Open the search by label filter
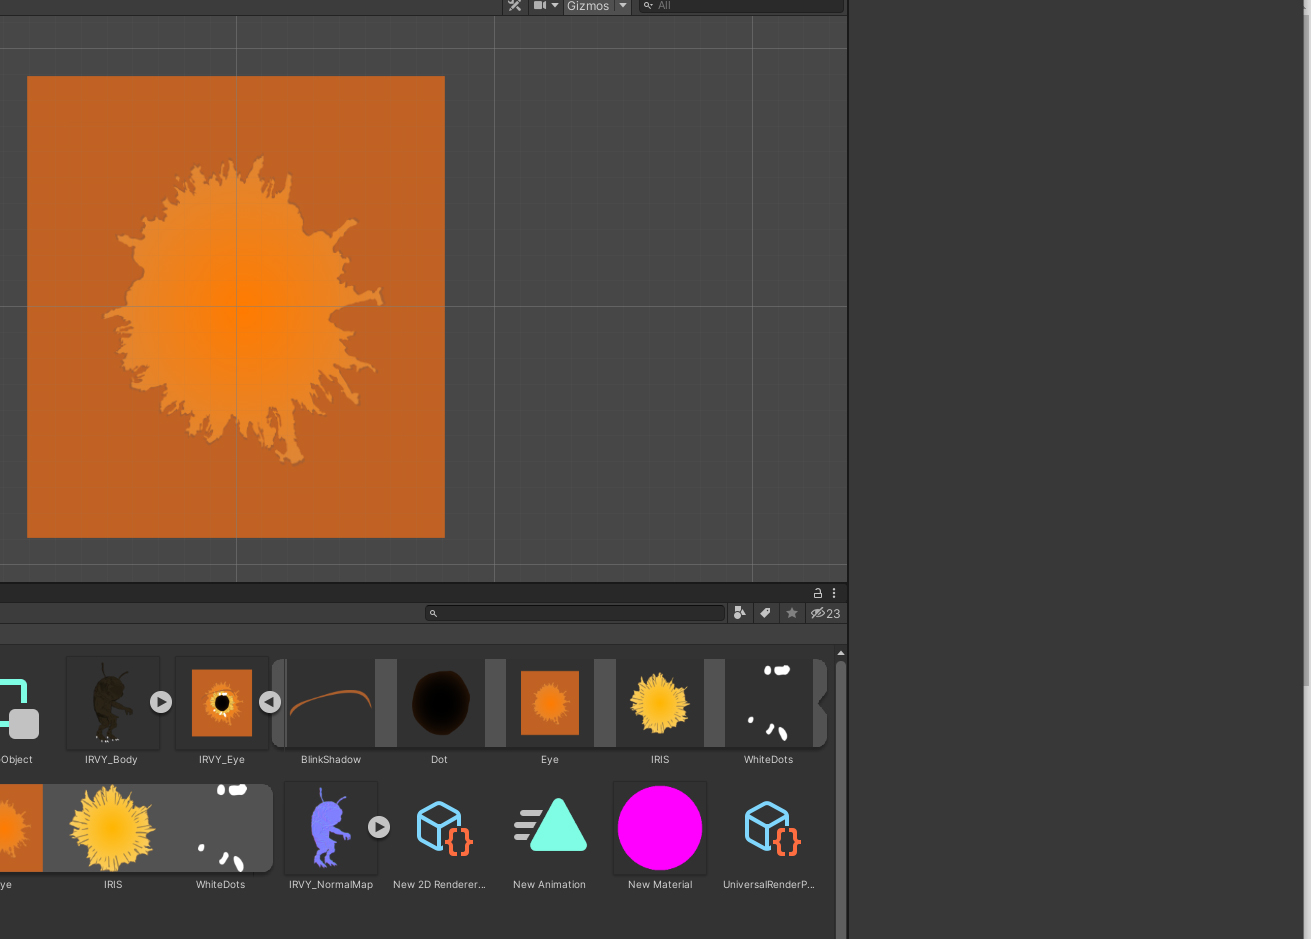Screen dimensions: 1311x939 [766, 613]
